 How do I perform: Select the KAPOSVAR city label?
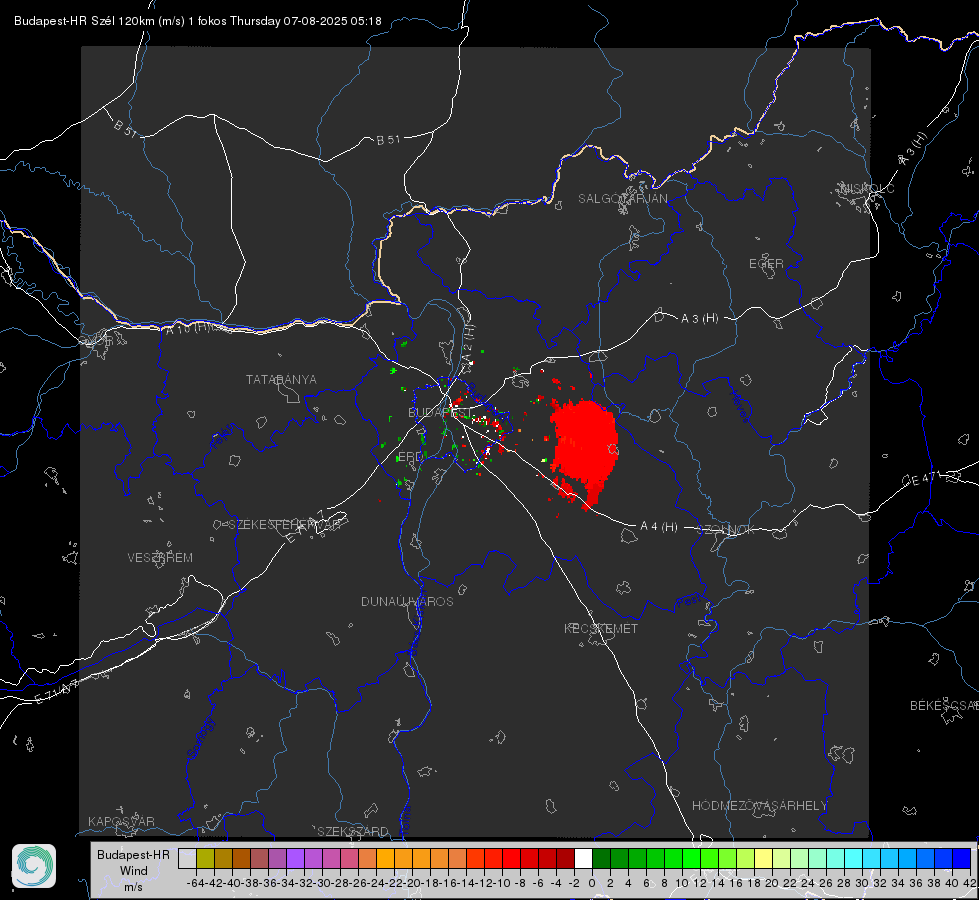click(121, 821)
